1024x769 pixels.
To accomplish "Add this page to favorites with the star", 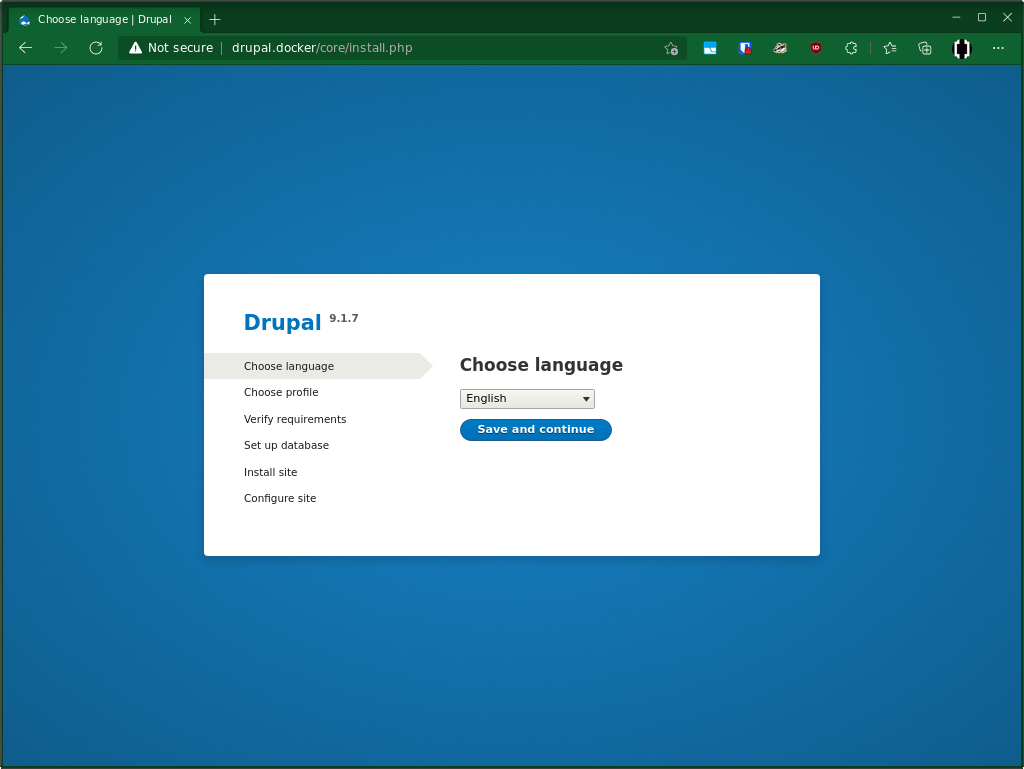I will 670,47.
